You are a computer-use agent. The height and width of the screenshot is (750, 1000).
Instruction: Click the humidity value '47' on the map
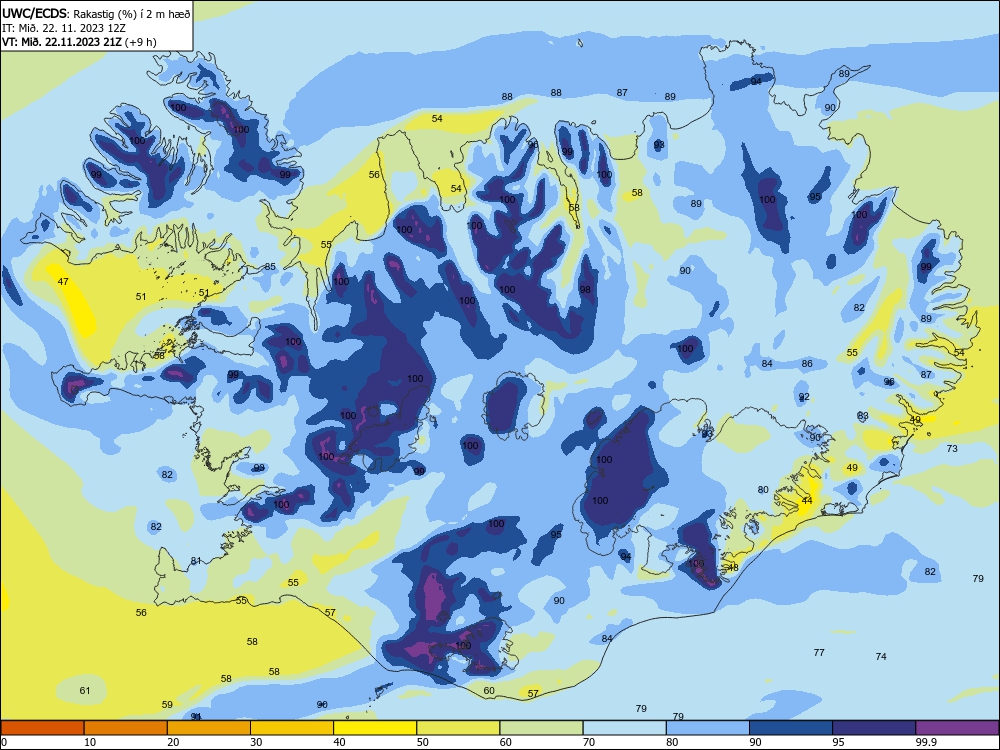[63, 281]
